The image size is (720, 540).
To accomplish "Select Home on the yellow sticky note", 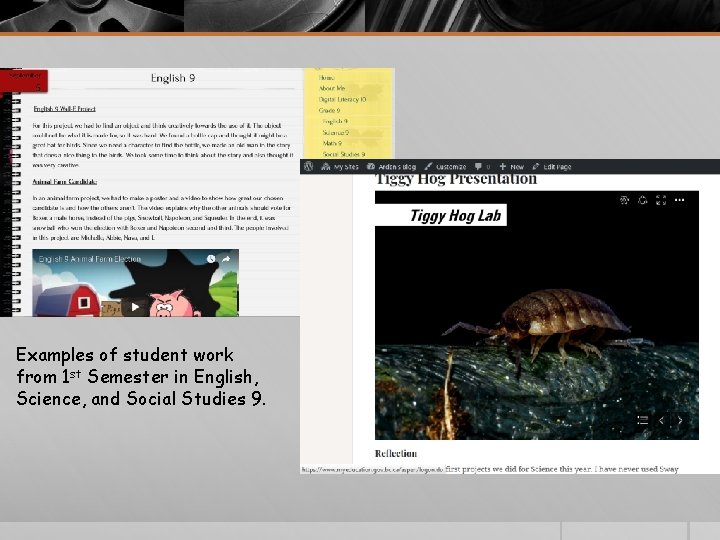I will click(x=326, y=78).
